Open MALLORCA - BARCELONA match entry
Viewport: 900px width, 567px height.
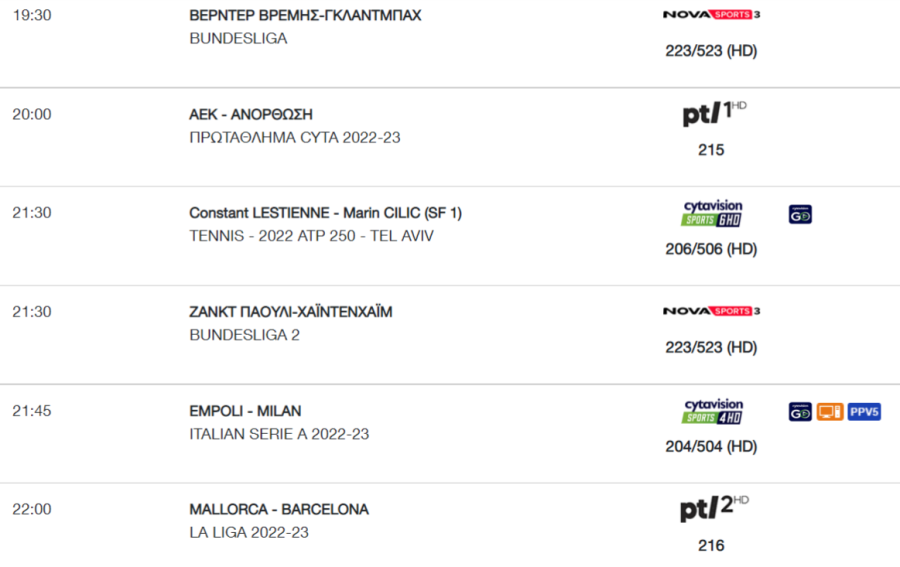tap(279, 510)
